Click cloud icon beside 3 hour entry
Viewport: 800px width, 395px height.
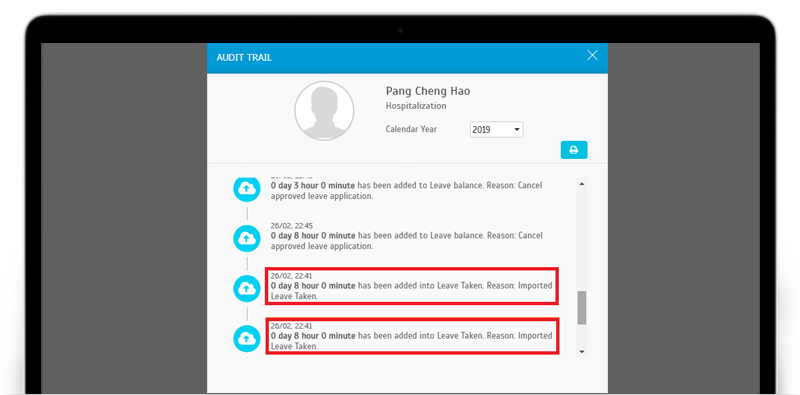pyautogui.click(x=247, y=189)
